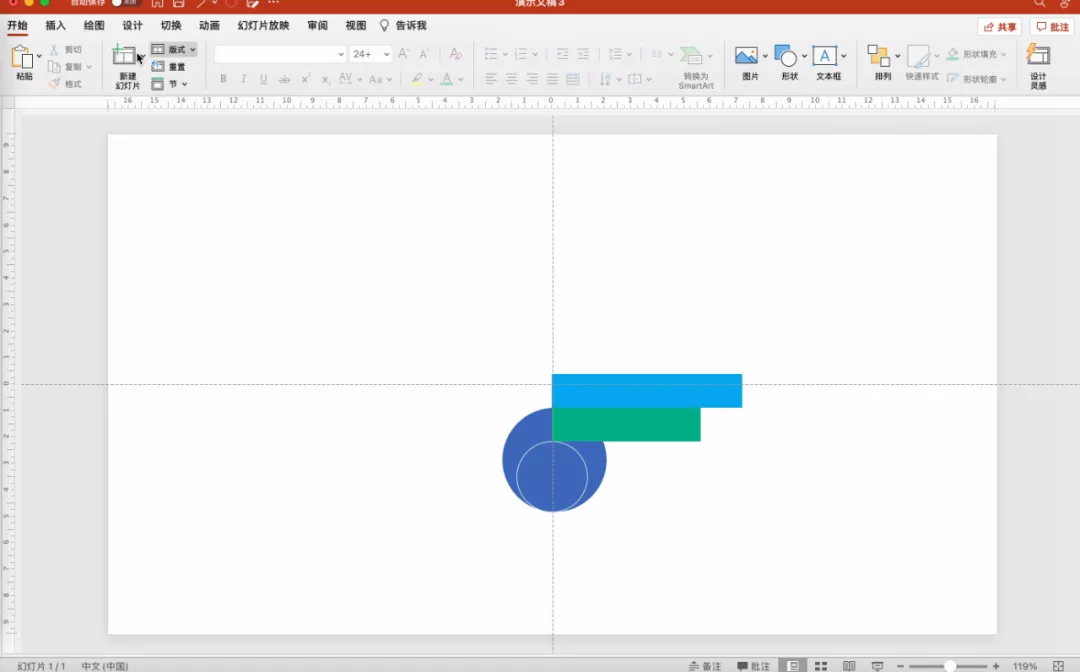Increase font size with larger A

(x=404, y=54)
